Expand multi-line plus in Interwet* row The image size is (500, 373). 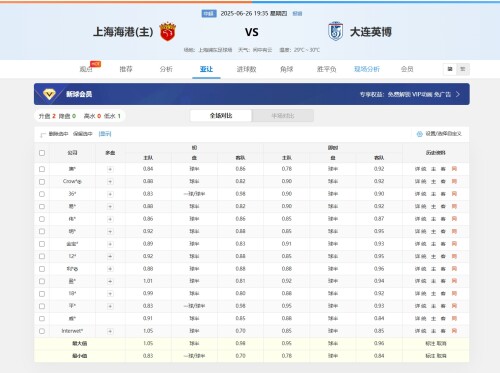110,331
